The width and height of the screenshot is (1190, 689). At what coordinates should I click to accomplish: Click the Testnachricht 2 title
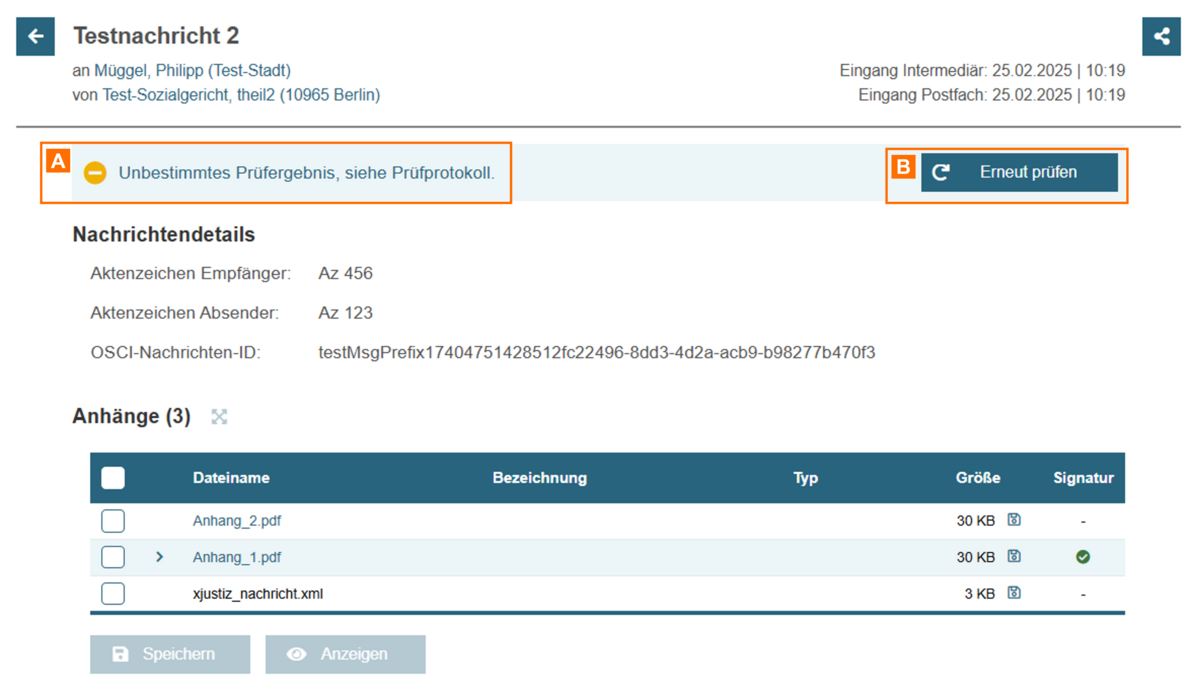(156, 36)
